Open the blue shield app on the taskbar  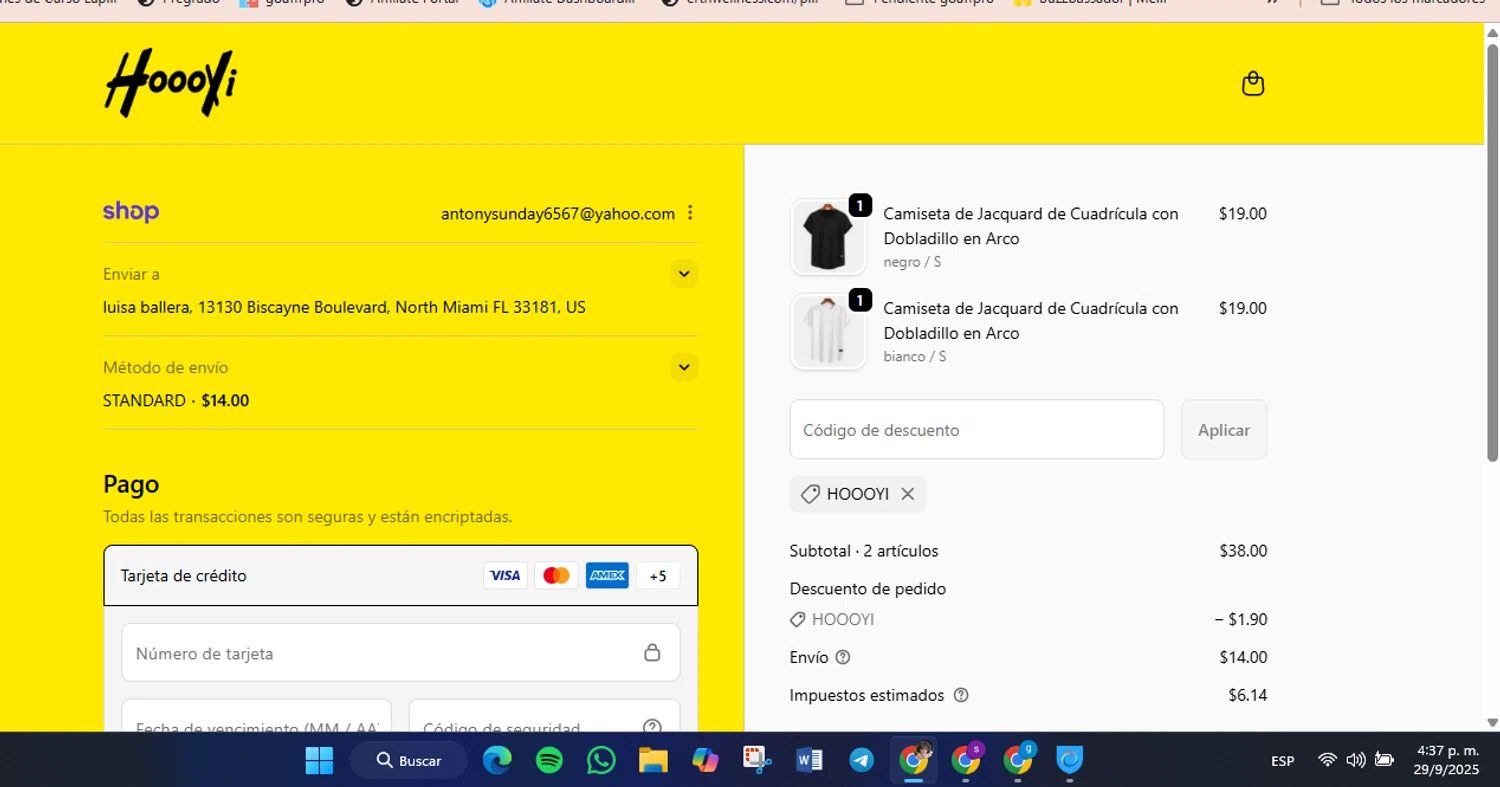click(1070, 761)
